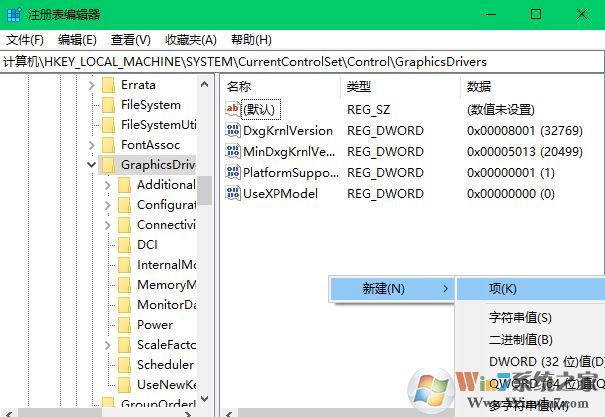Image resolution: width=605 pixels, height=417 pixels.
Task: Click the MonitorDa folder icon
Action: 124,305
